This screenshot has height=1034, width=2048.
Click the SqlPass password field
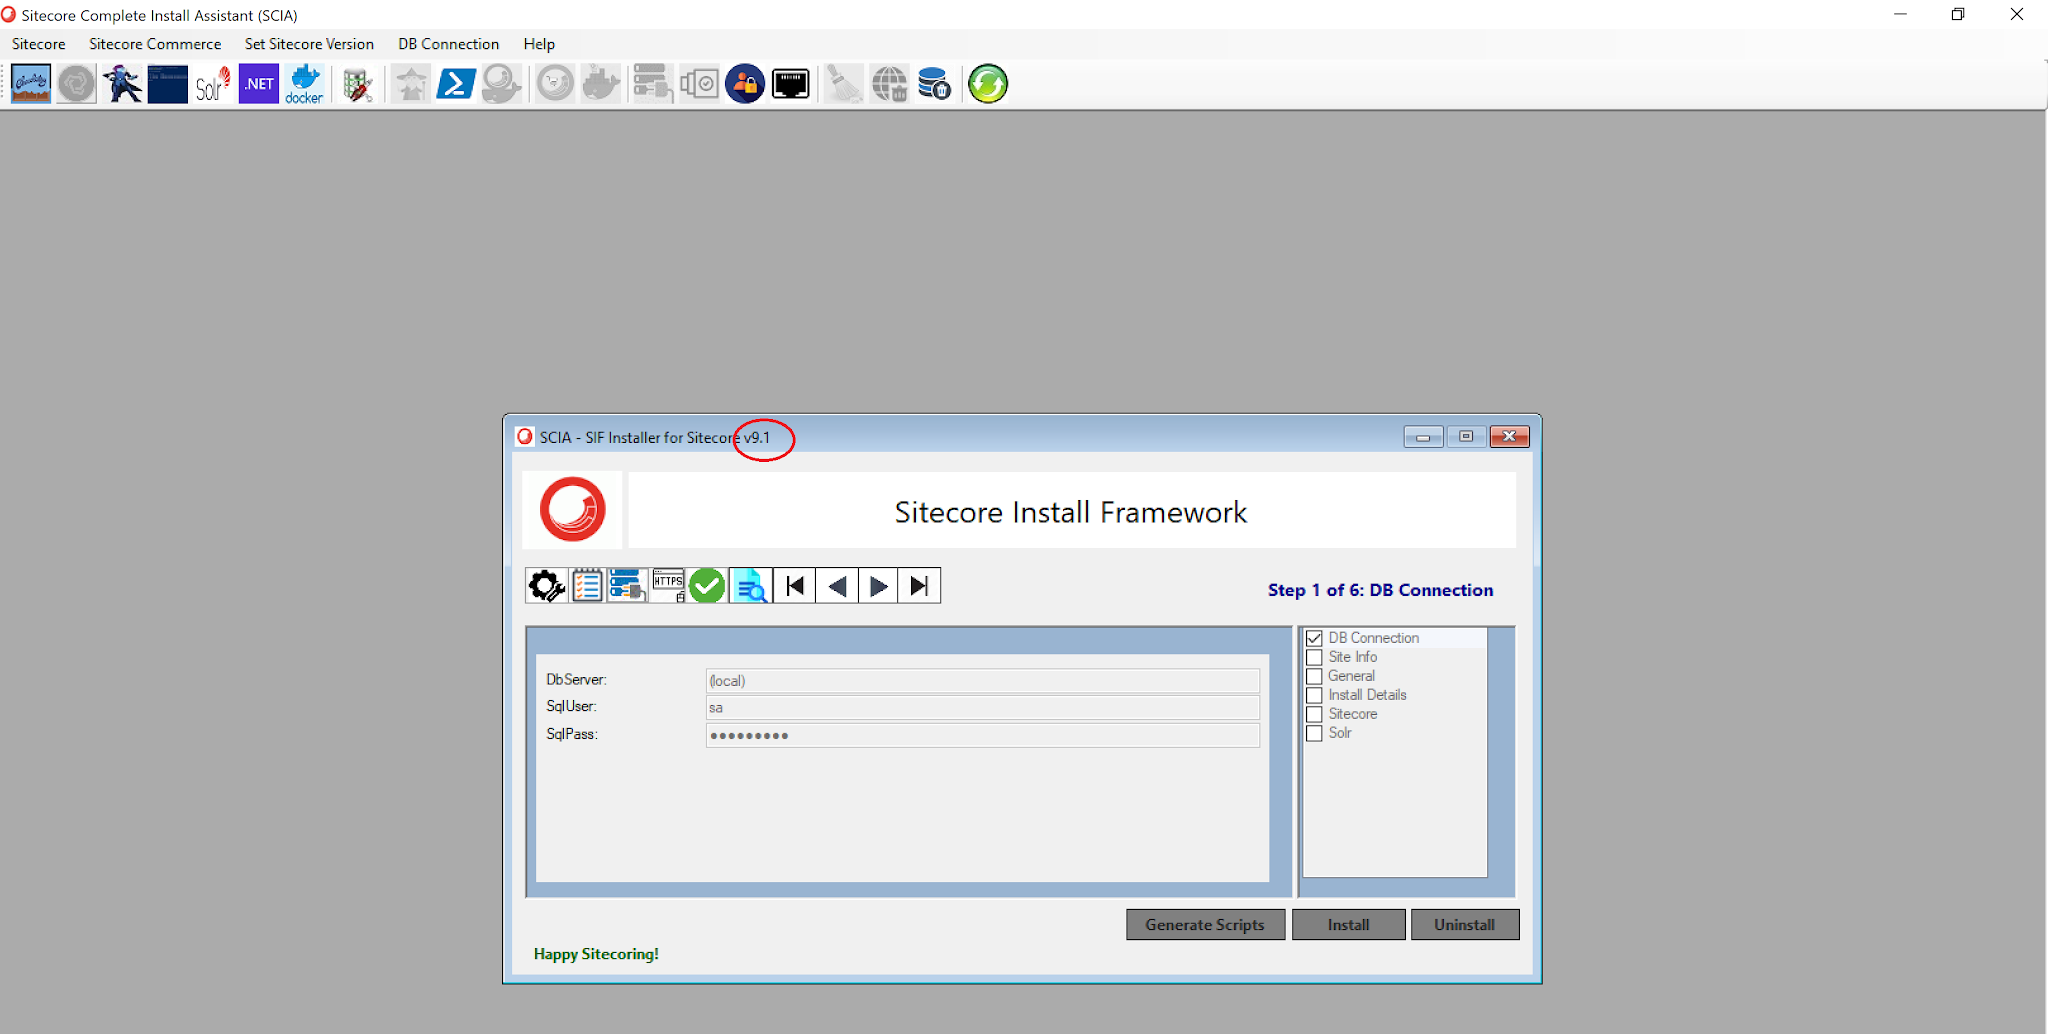point(982,735)
